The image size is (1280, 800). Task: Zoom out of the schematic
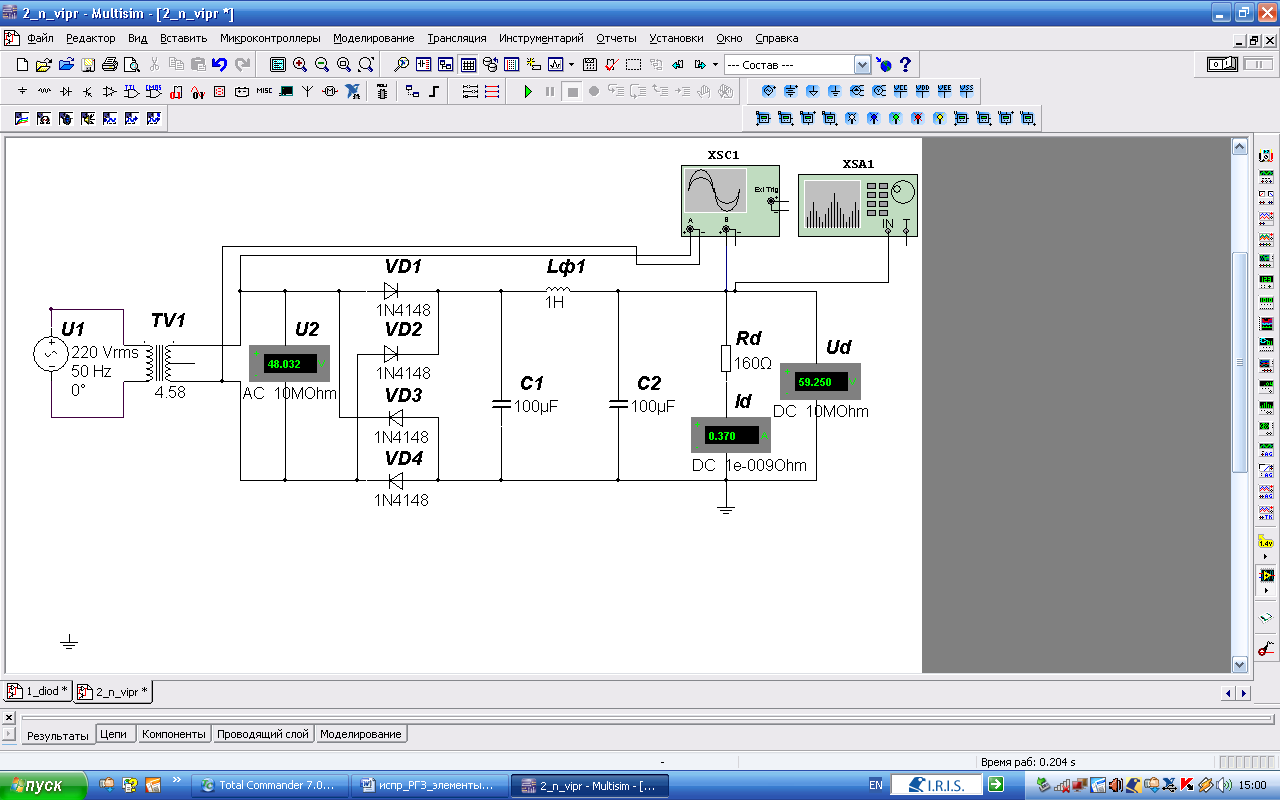coord(322,65)
